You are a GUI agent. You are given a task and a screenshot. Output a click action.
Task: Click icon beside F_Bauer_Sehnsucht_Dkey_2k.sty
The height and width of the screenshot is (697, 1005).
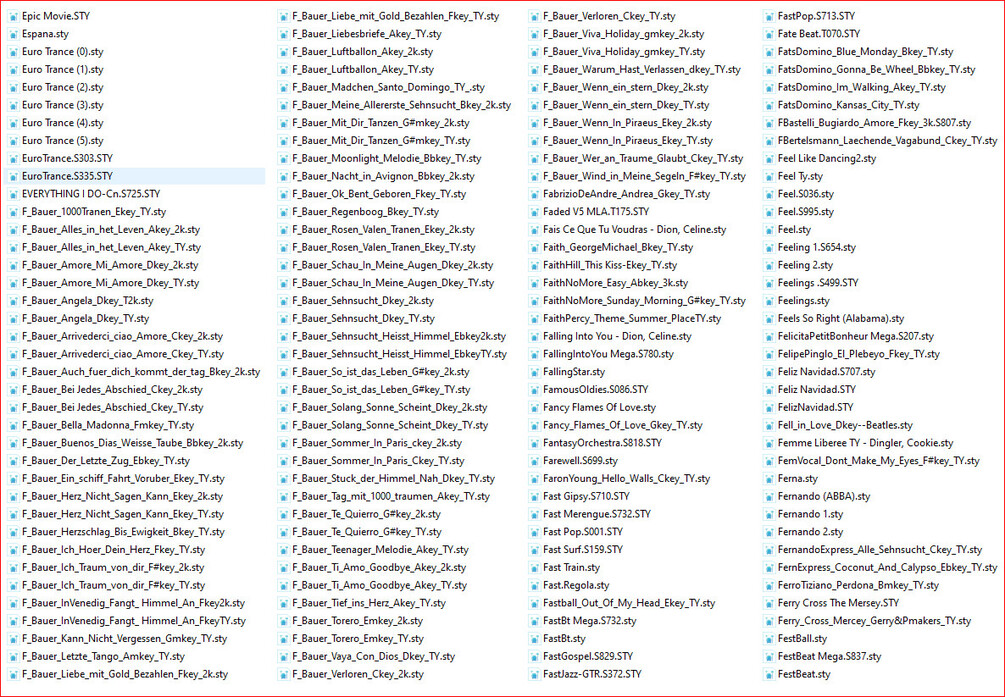[283, 301]
